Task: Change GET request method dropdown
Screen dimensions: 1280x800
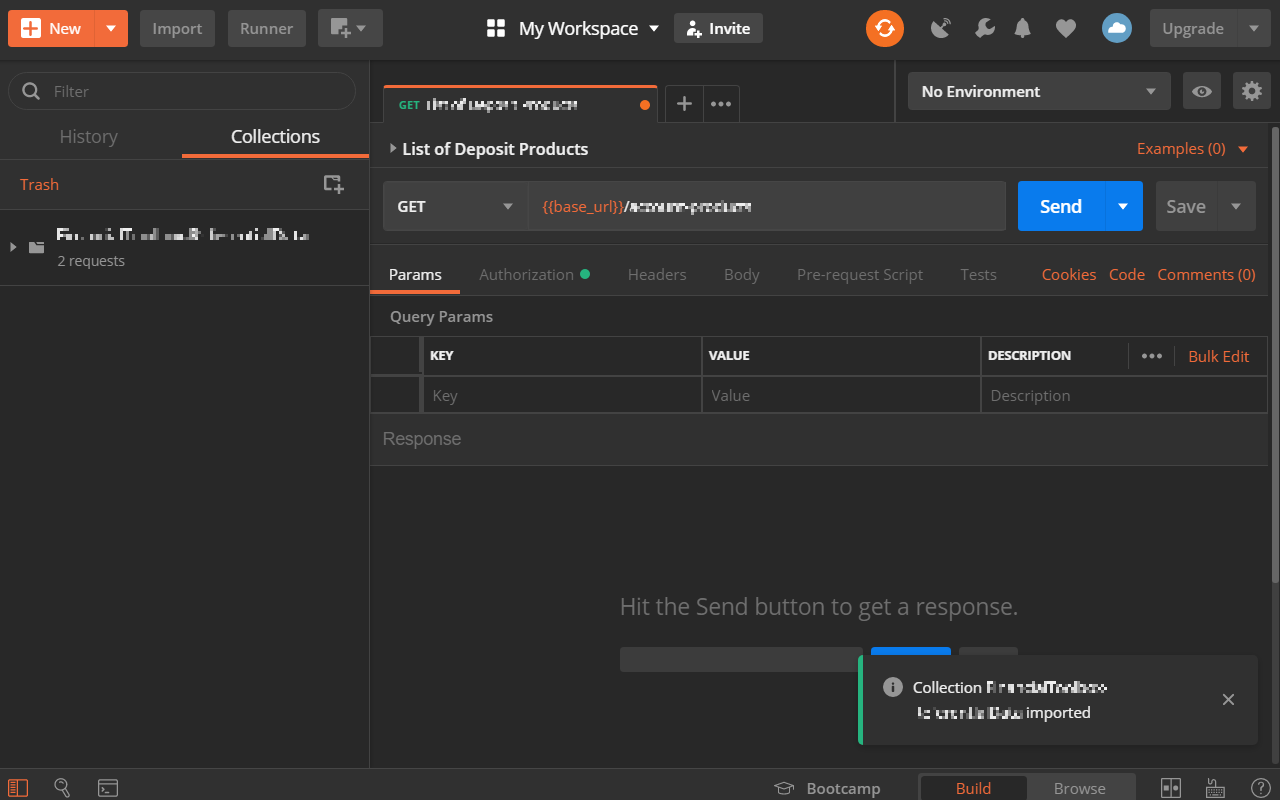Action: click(455, 206)
